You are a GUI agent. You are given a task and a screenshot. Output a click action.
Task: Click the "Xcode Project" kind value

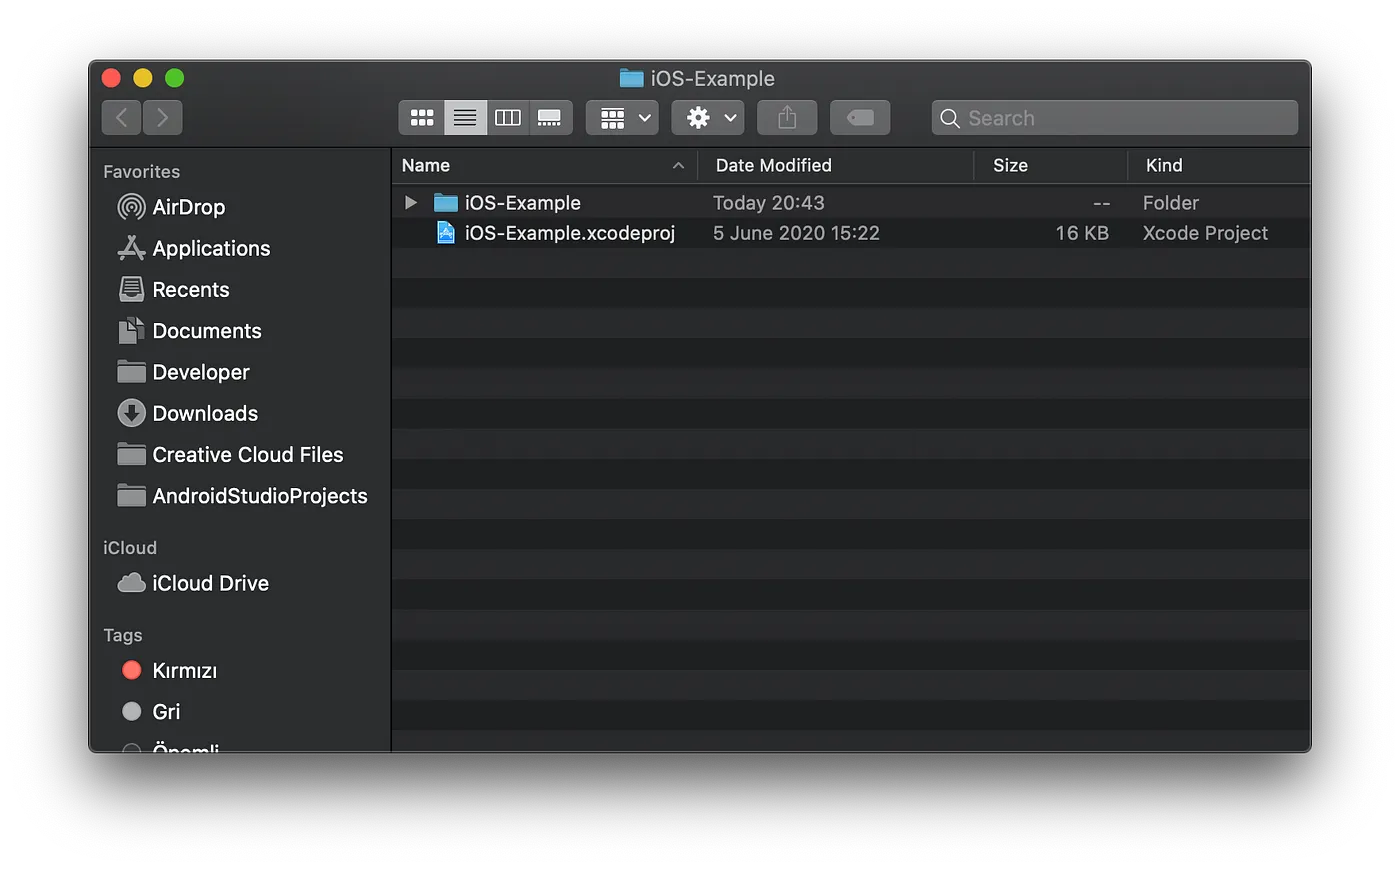click(x=1205, y=233)
